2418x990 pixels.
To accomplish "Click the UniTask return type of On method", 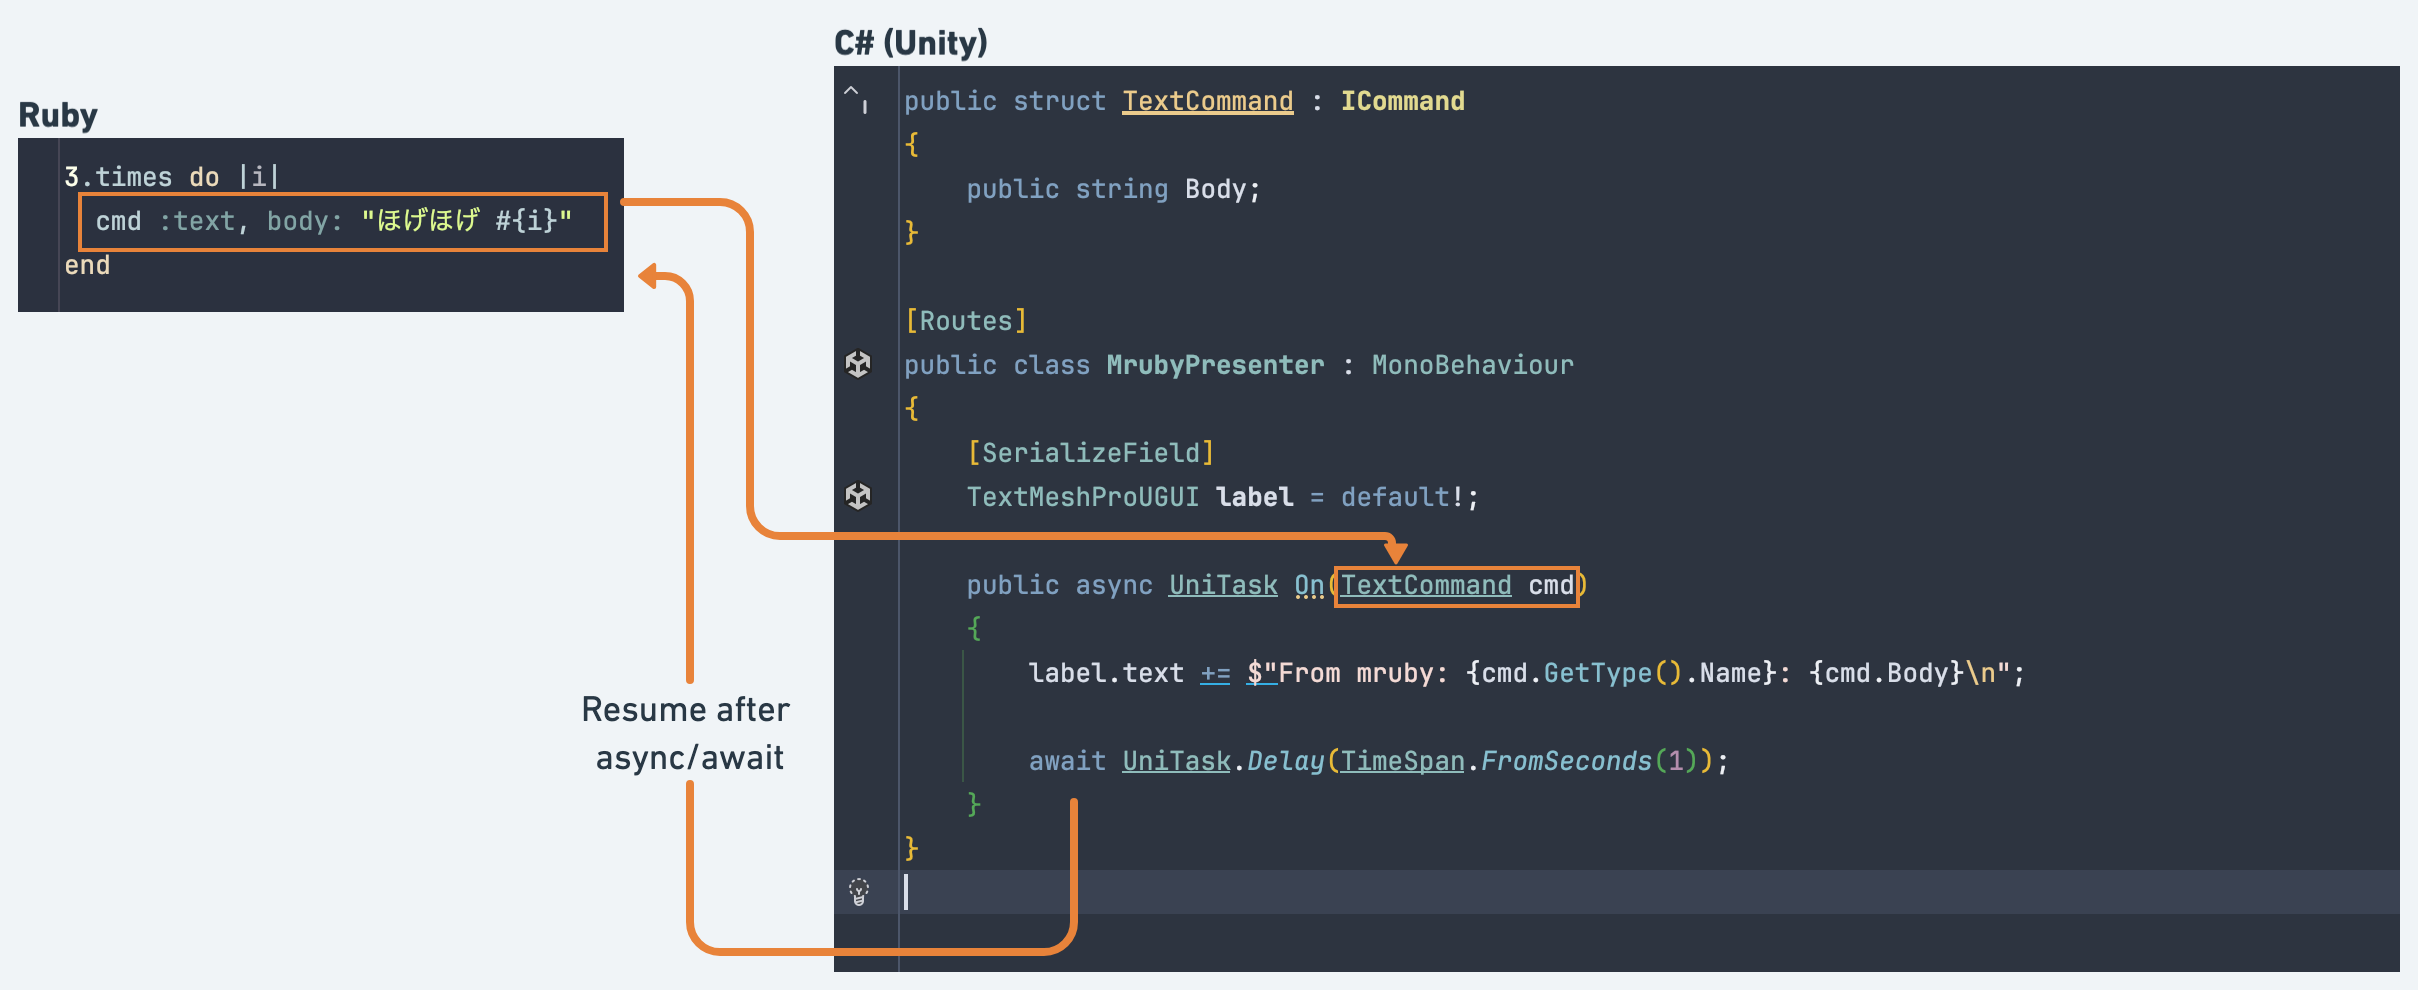I will click(x=1223, y=585).
